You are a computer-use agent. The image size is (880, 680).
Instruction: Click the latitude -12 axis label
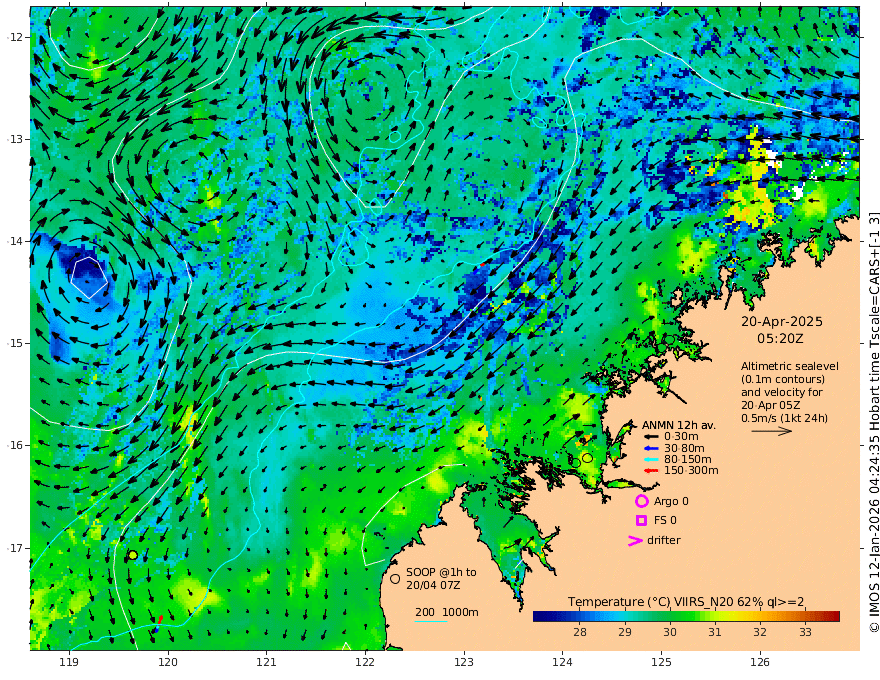coord(16,37)
